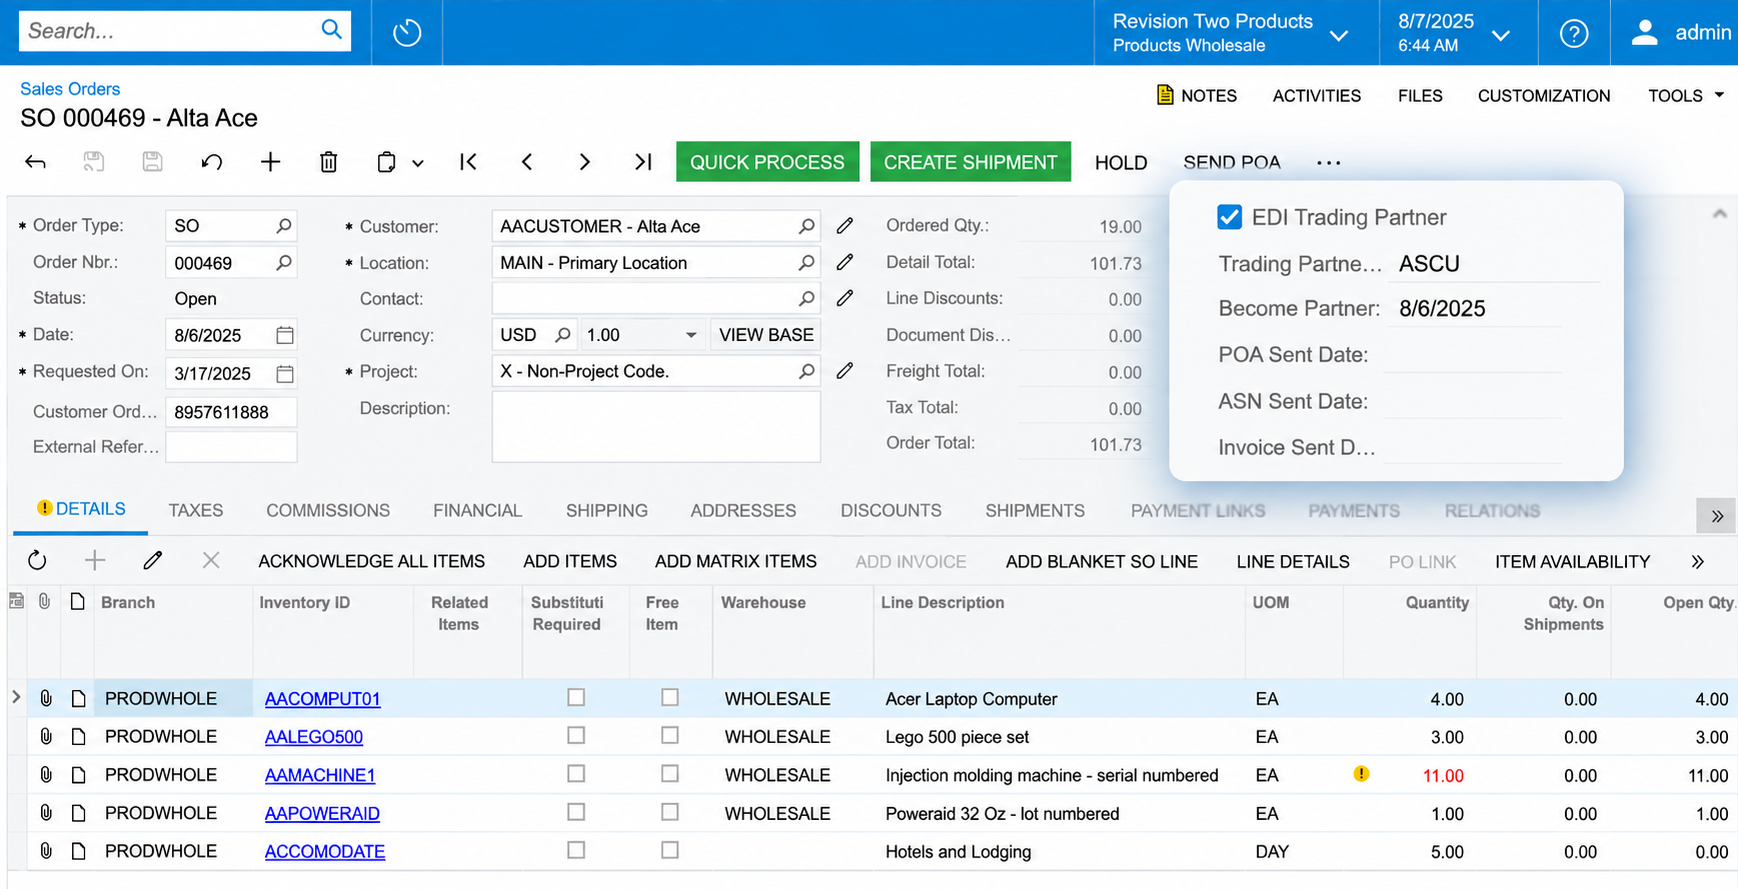The height and width of the screenshot is (889, 1738).
Task: Go to the previous record
Action: coord(527,162)
